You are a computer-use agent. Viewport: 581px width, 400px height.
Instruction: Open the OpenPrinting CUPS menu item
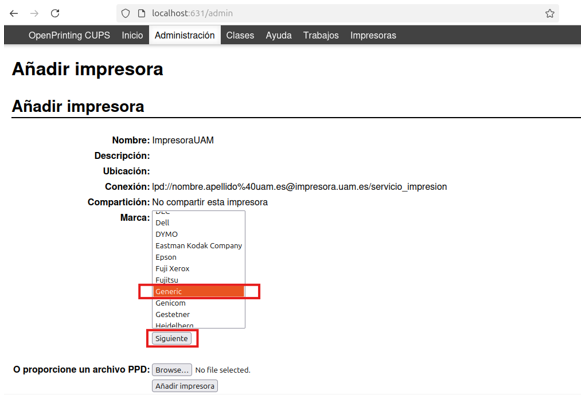pos(69,35)
